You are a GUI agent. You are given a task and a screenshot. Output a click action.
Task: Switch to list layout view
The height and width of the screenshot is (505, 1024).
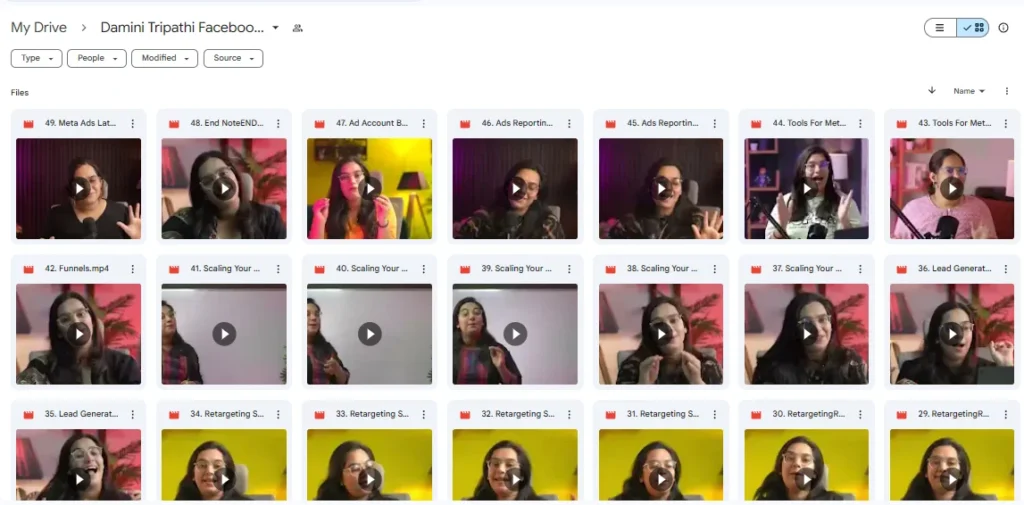(x=940, y=28)
